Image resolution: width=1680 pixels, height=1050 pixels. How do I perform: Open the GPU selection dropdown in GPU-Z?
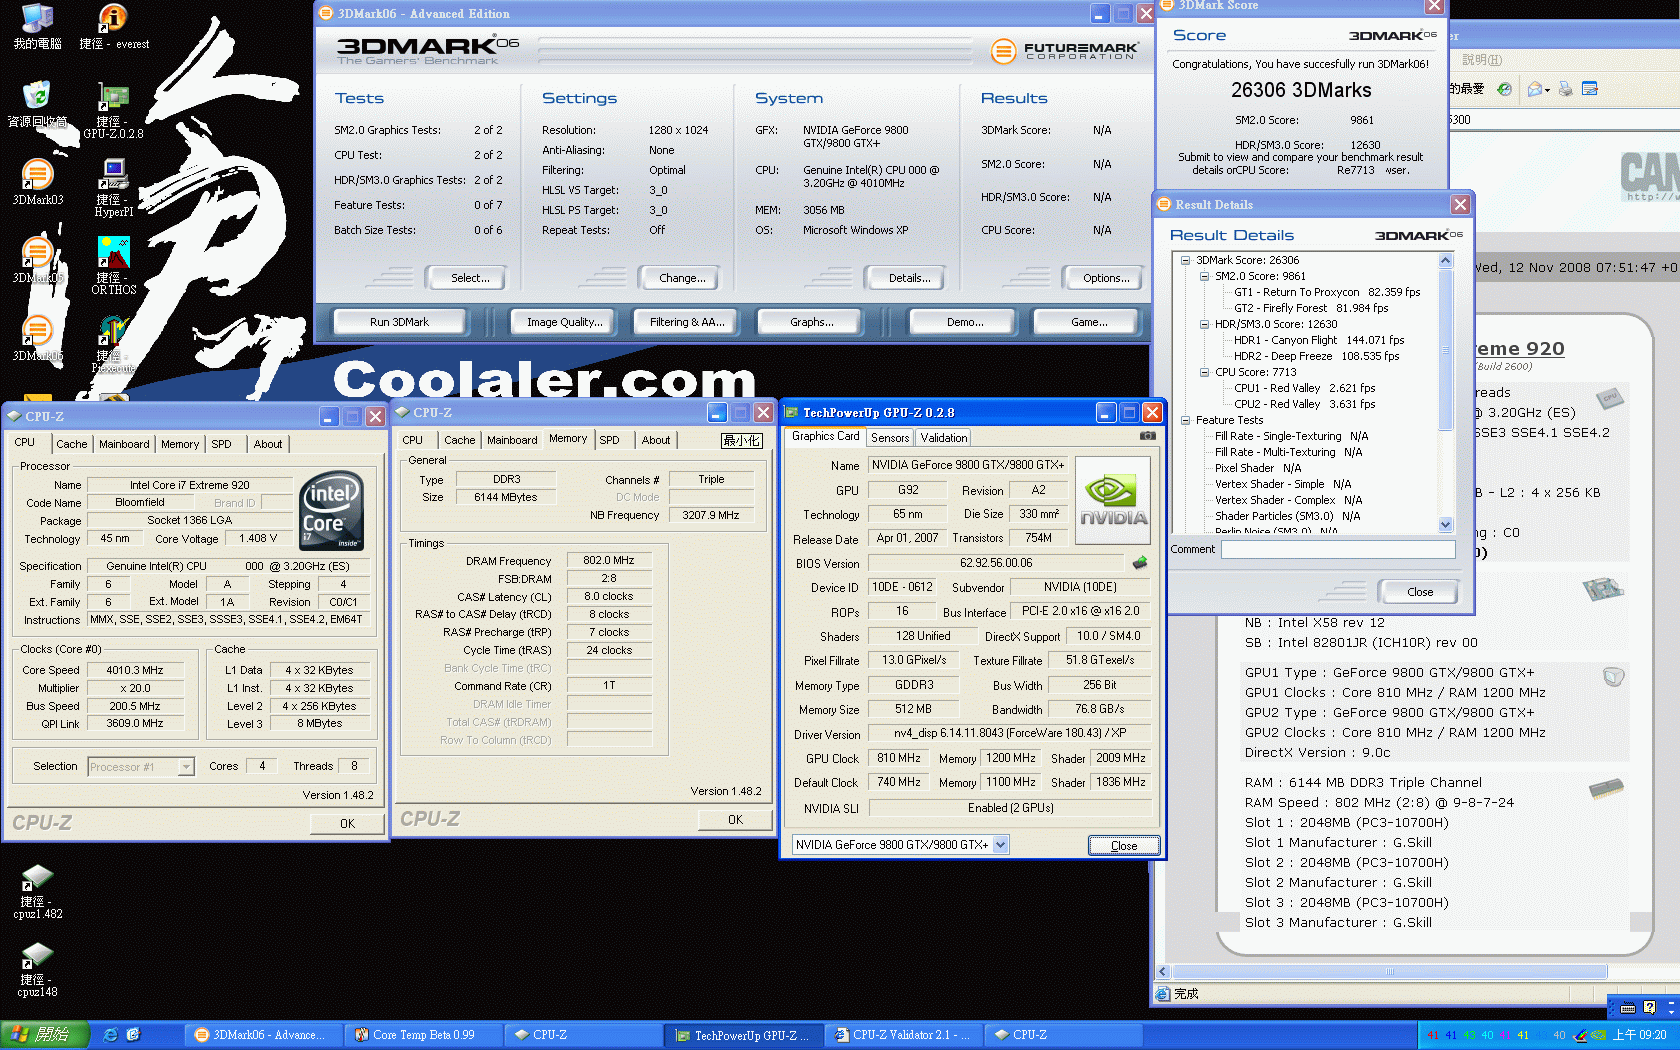(x=1000, y=845)
